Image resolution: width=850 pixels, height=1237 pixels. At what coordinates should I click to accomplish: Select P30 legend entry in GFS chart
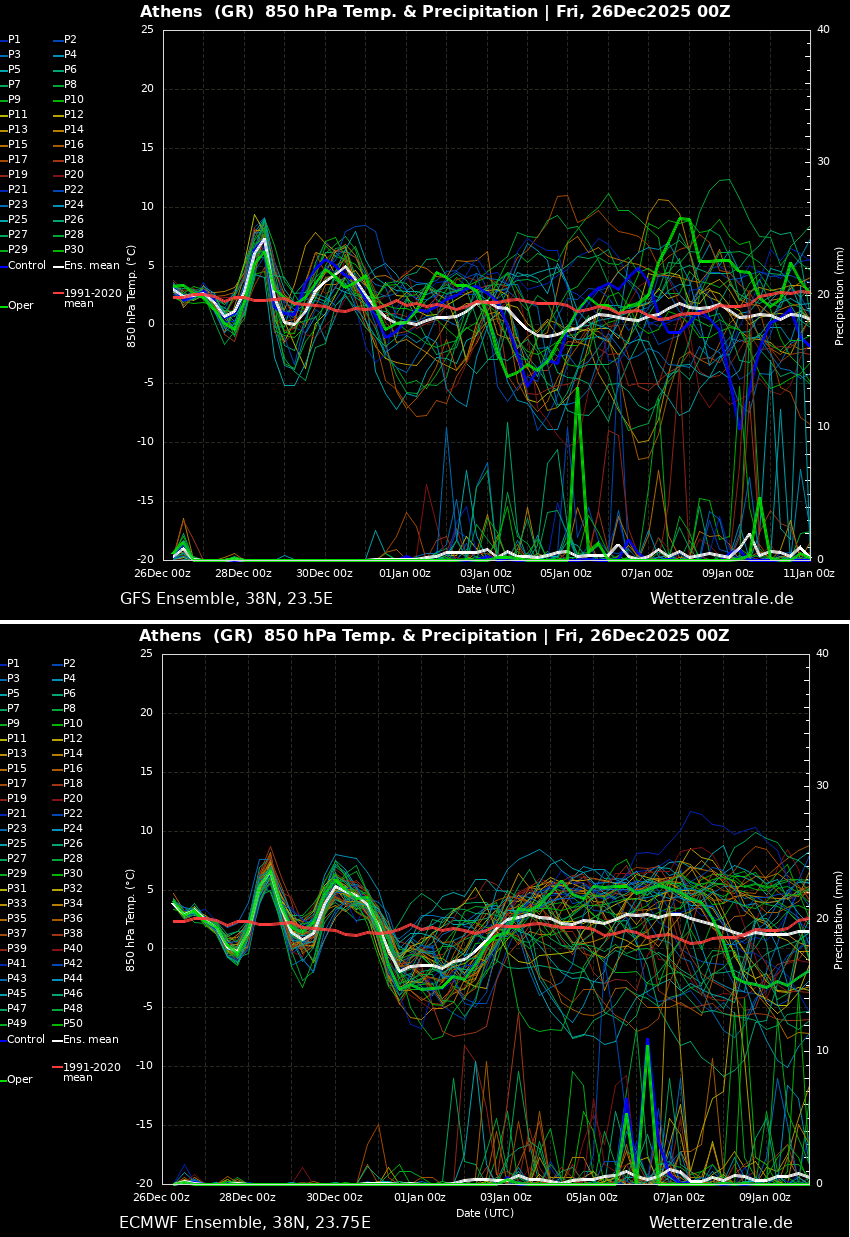click(x=73, y=250)
